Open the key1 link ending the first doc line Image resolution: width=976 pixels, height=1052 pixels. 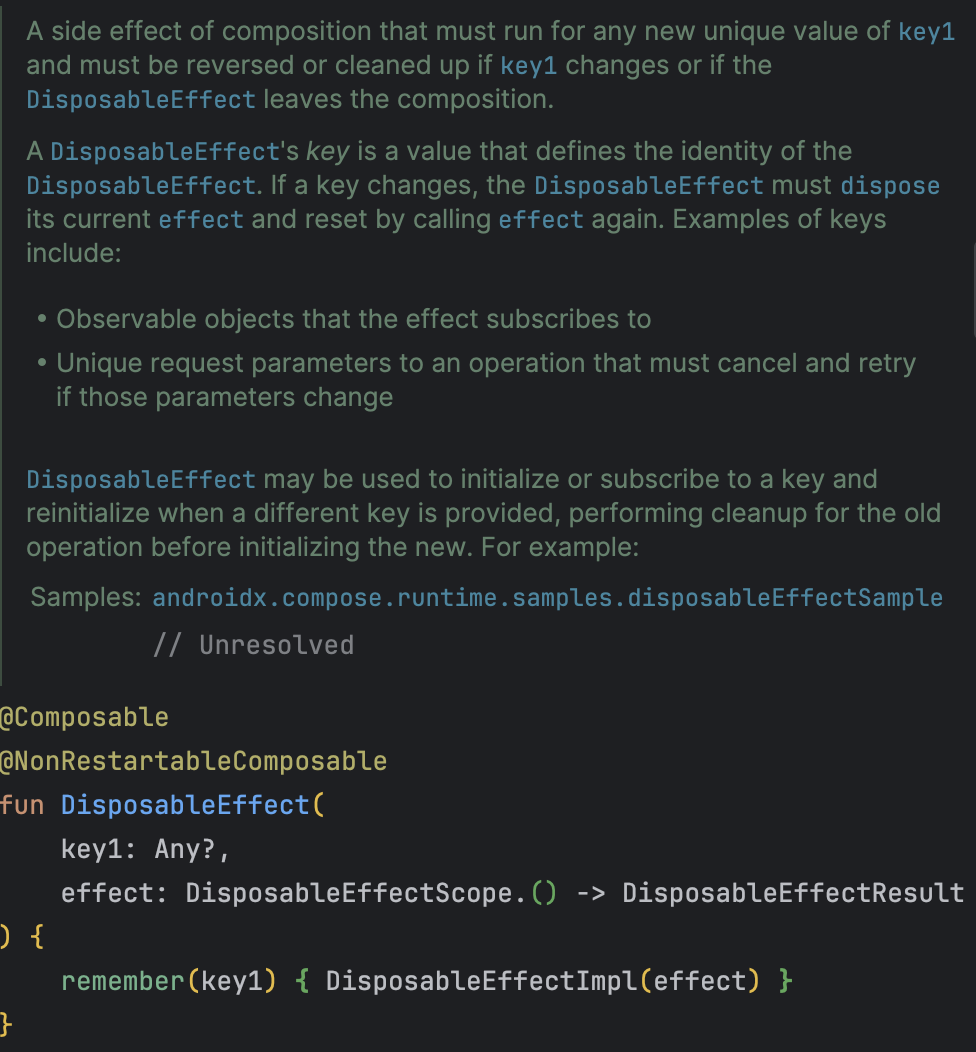(x=926, y=32)
